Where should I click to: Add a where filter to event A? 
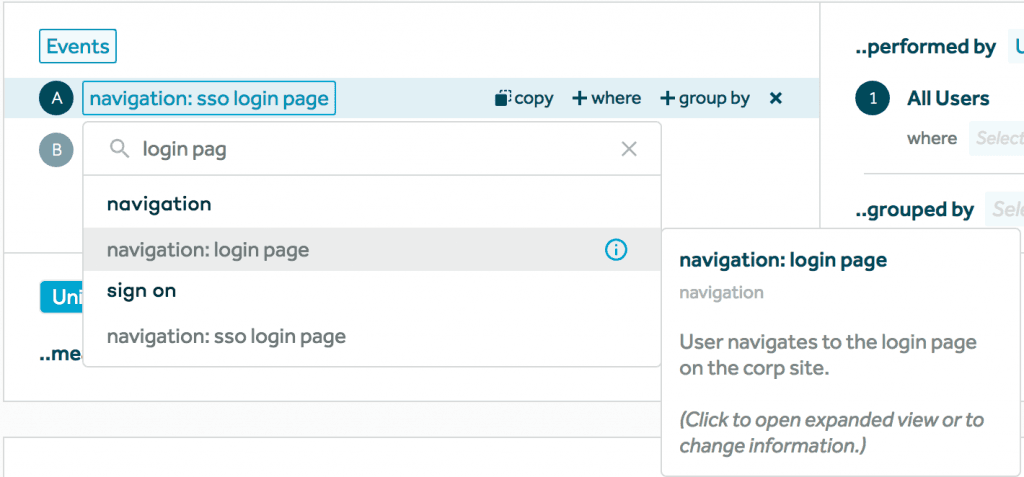(x=606, y=98)
